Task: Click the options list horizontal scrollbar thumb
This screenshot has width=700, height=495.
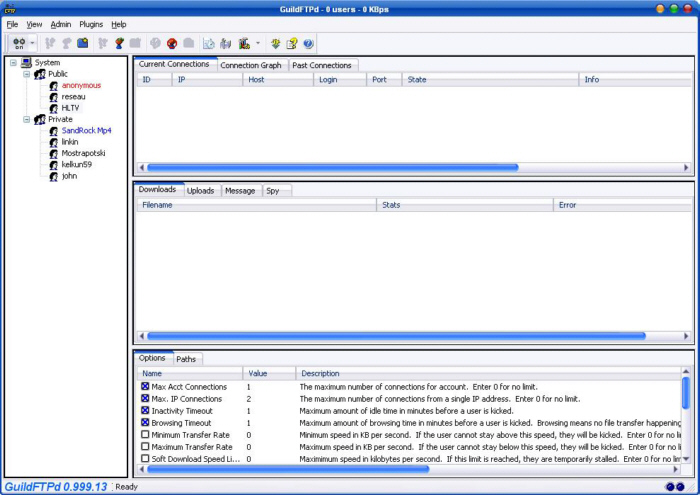Action: [288, 469]
